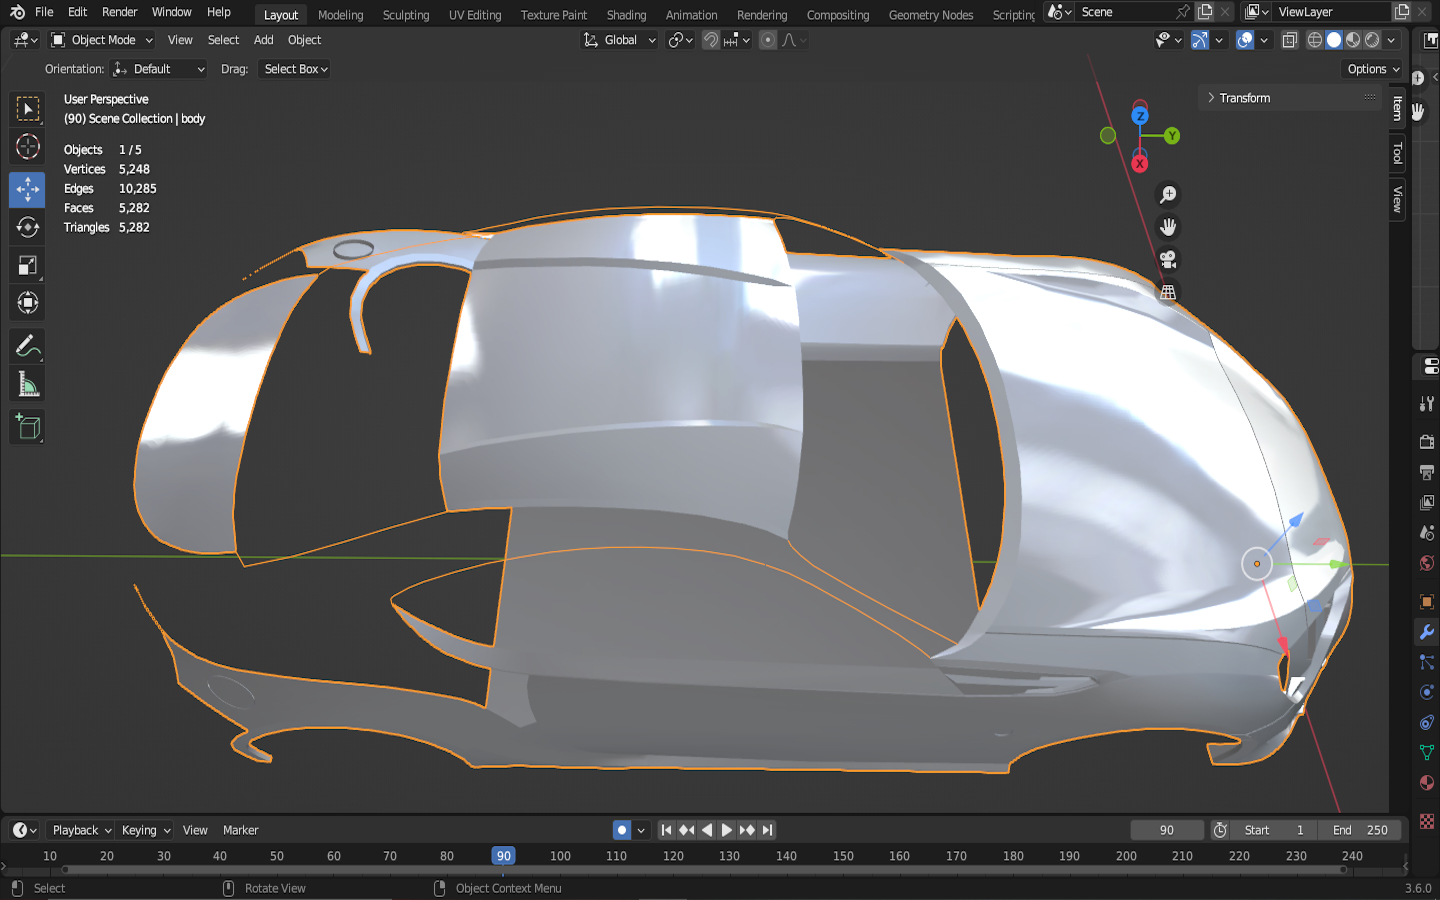
Task: Open the Physics properties tab icon
Action: pyautogui.click(x=1427, y=692)
